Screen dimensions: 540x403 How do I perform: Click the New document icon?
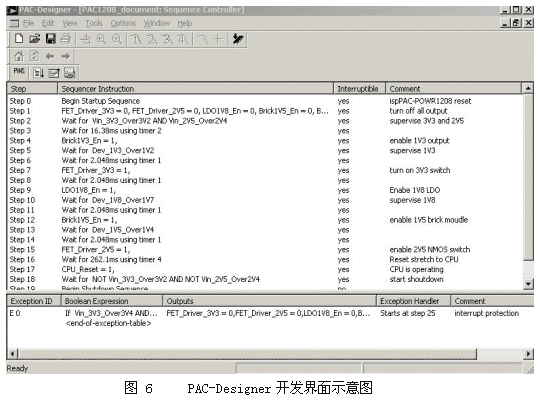click(x=19, y=39)
